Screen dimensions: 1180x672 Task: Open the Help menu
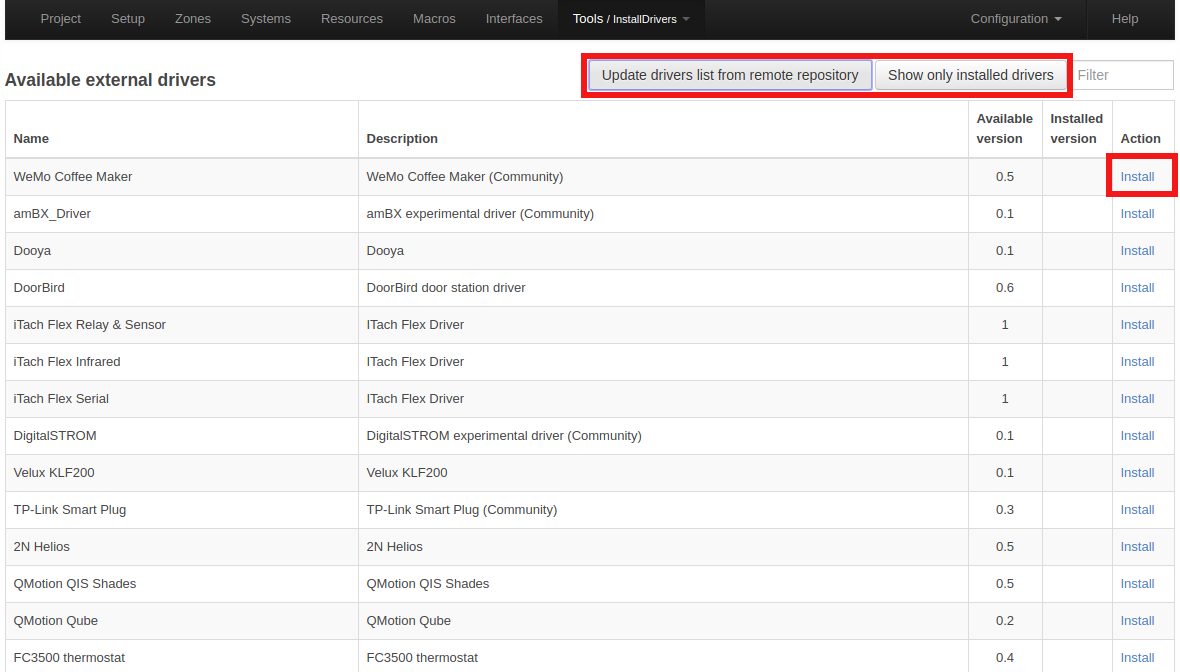coord(1125,19)
